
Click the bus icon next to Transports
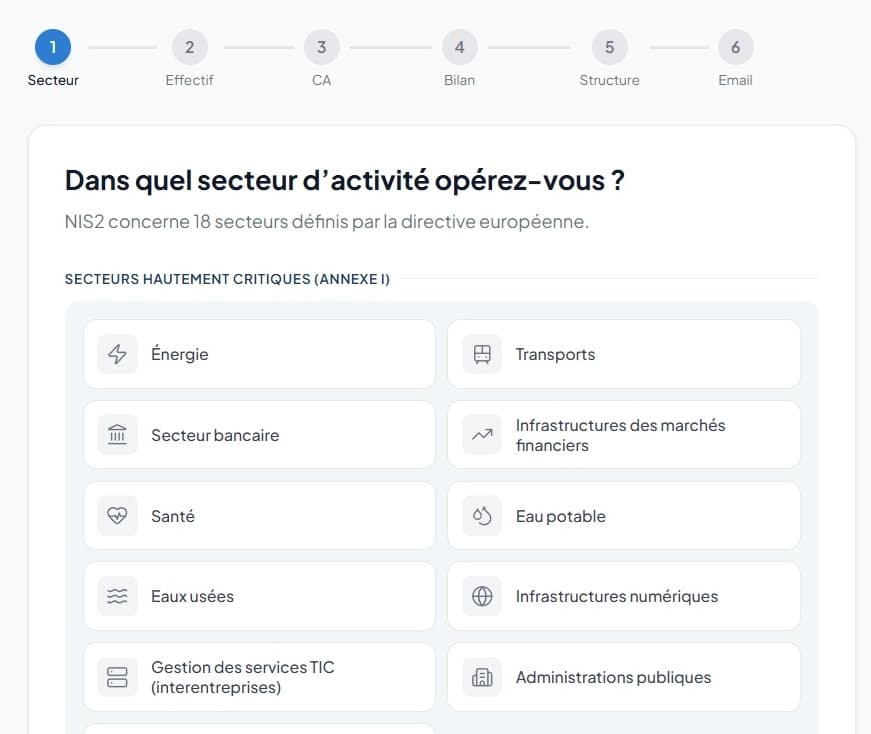(482, 353)
